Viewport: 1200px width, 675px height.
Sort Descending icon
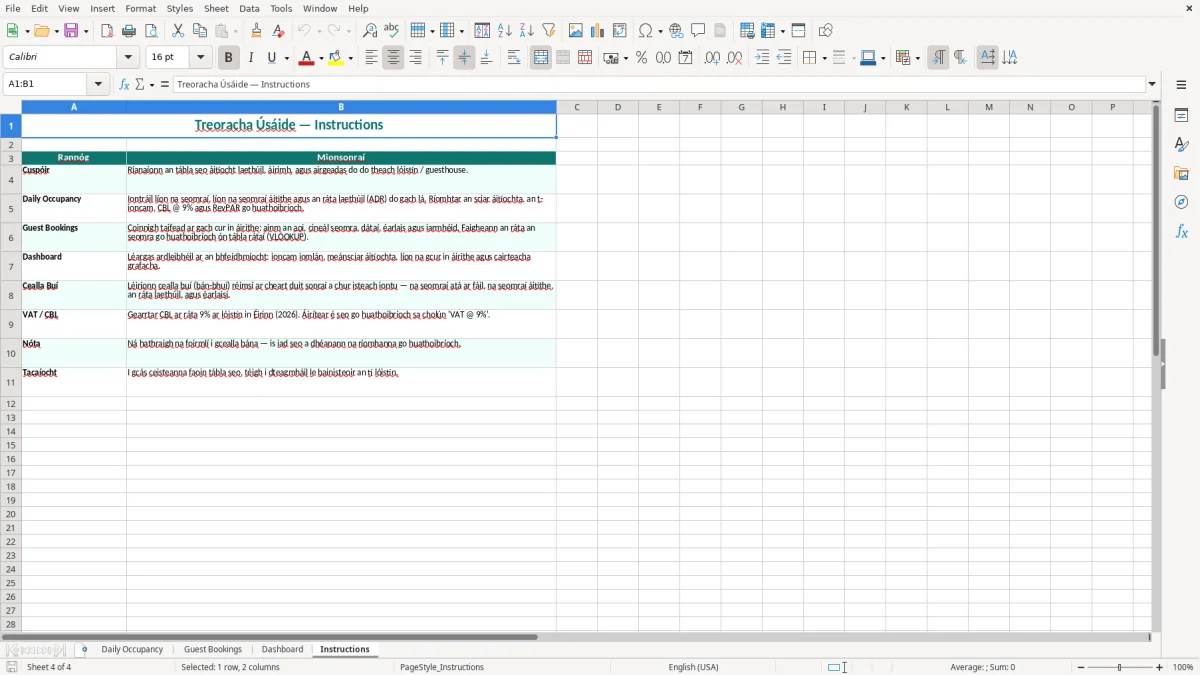[526, 31]
